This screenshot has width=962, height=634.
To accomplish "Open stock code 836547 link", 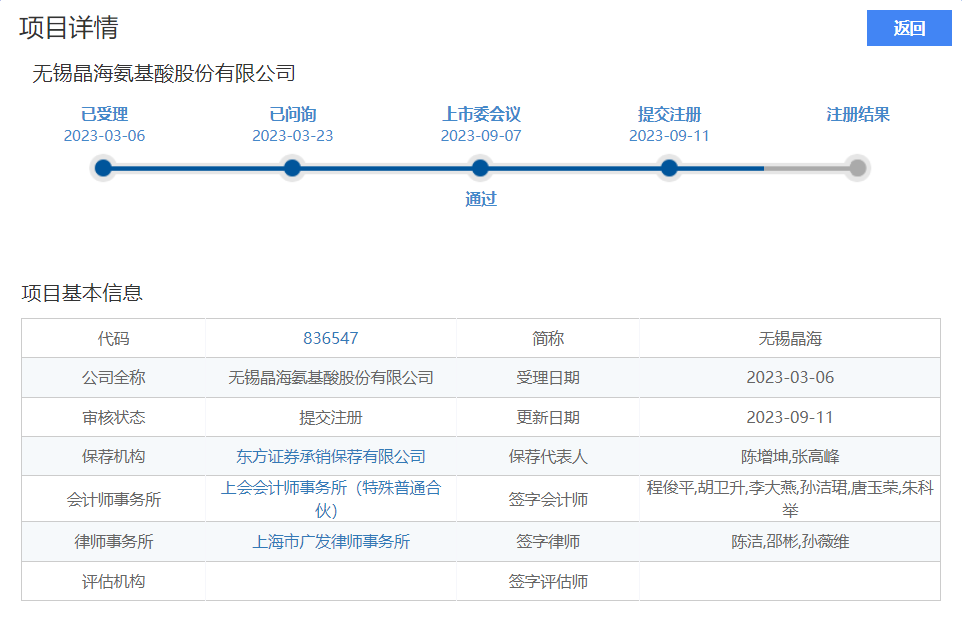I will click(330, 339).
